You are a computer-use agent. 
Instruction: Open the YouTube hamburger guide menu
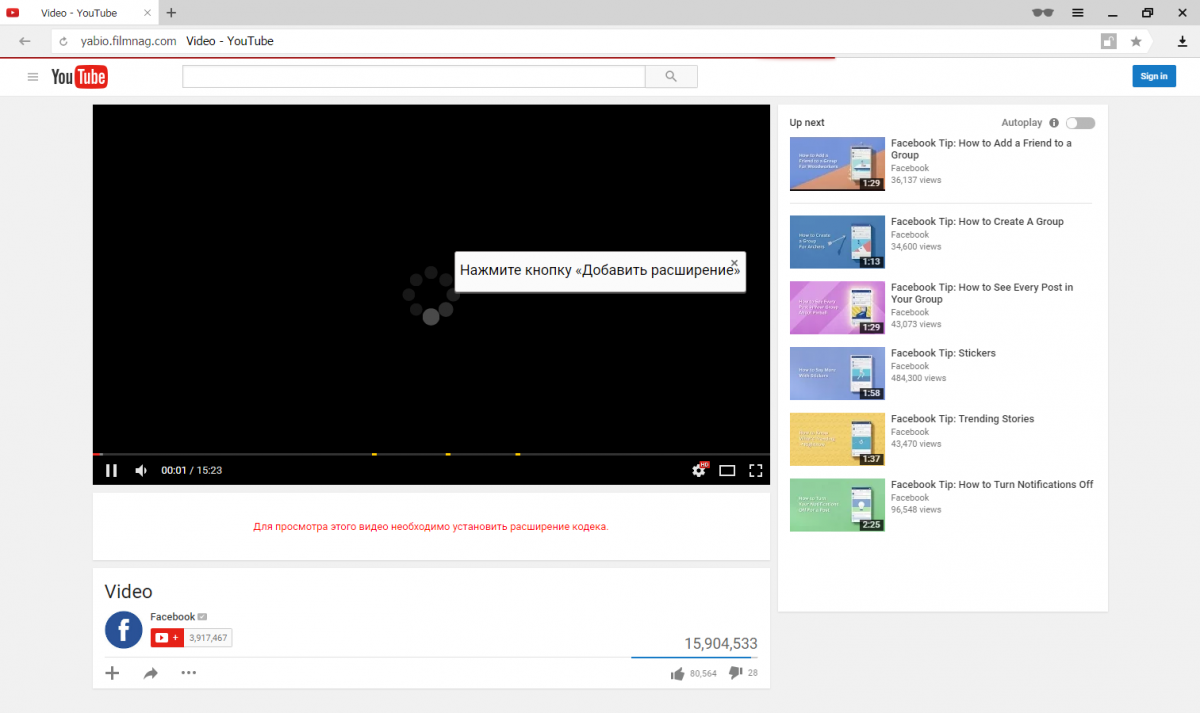pyautogui.click(x=33, y=77)
